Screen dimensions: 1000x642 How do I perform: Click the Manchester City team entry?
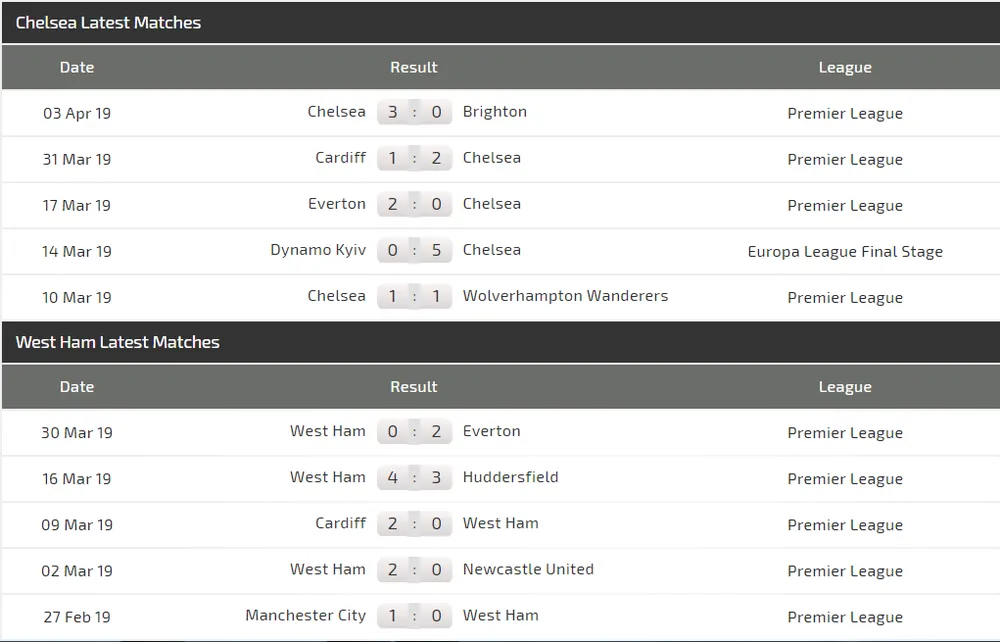[305, 615]
